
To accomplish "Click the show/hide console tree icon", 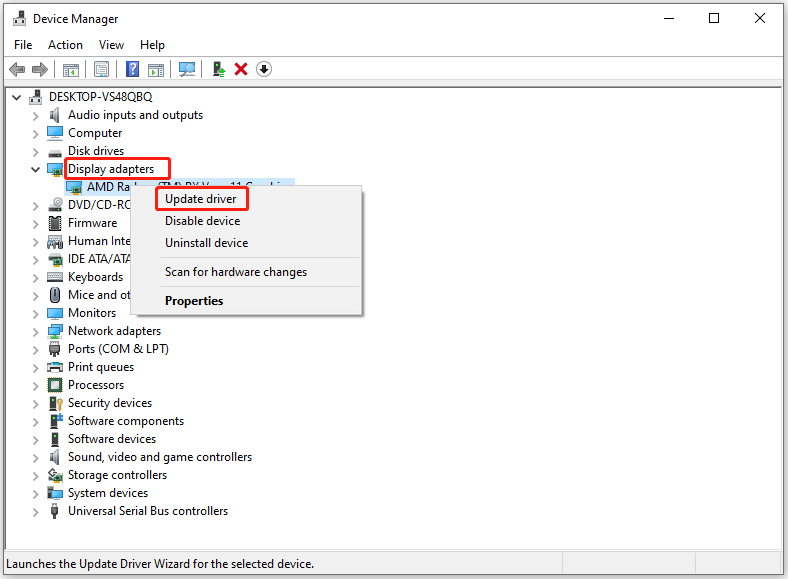I will click(x=71, y=69).
